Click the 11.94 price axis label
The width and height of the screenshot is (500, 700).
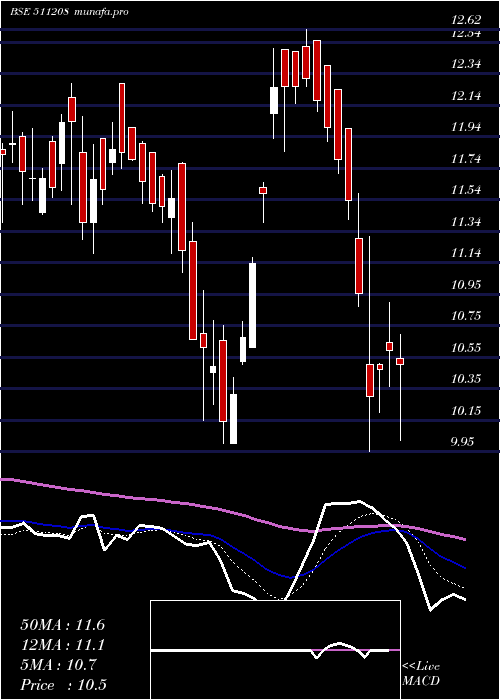click(466, 127)
